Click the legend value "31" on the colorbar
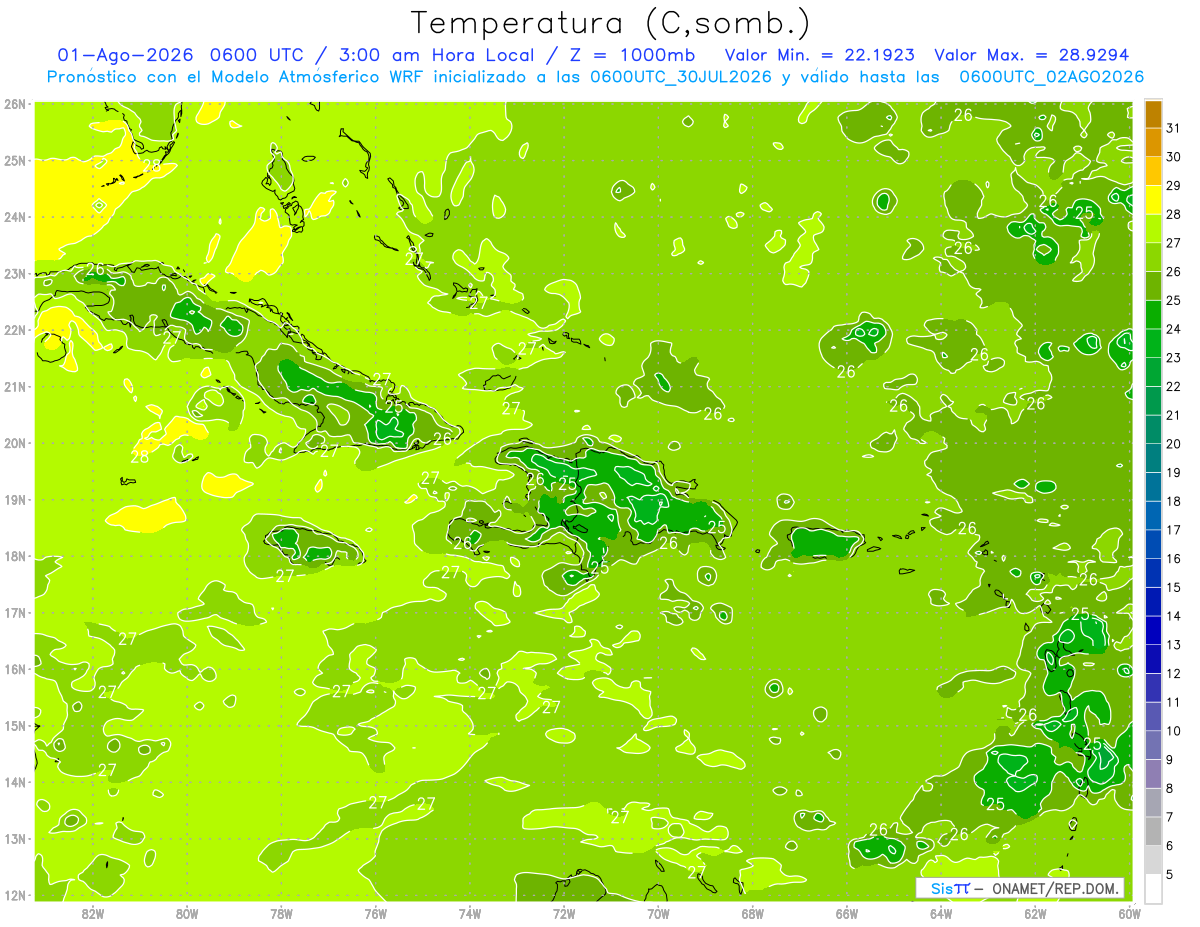This screenshot has height=927, width=1200. (1174, 128)
